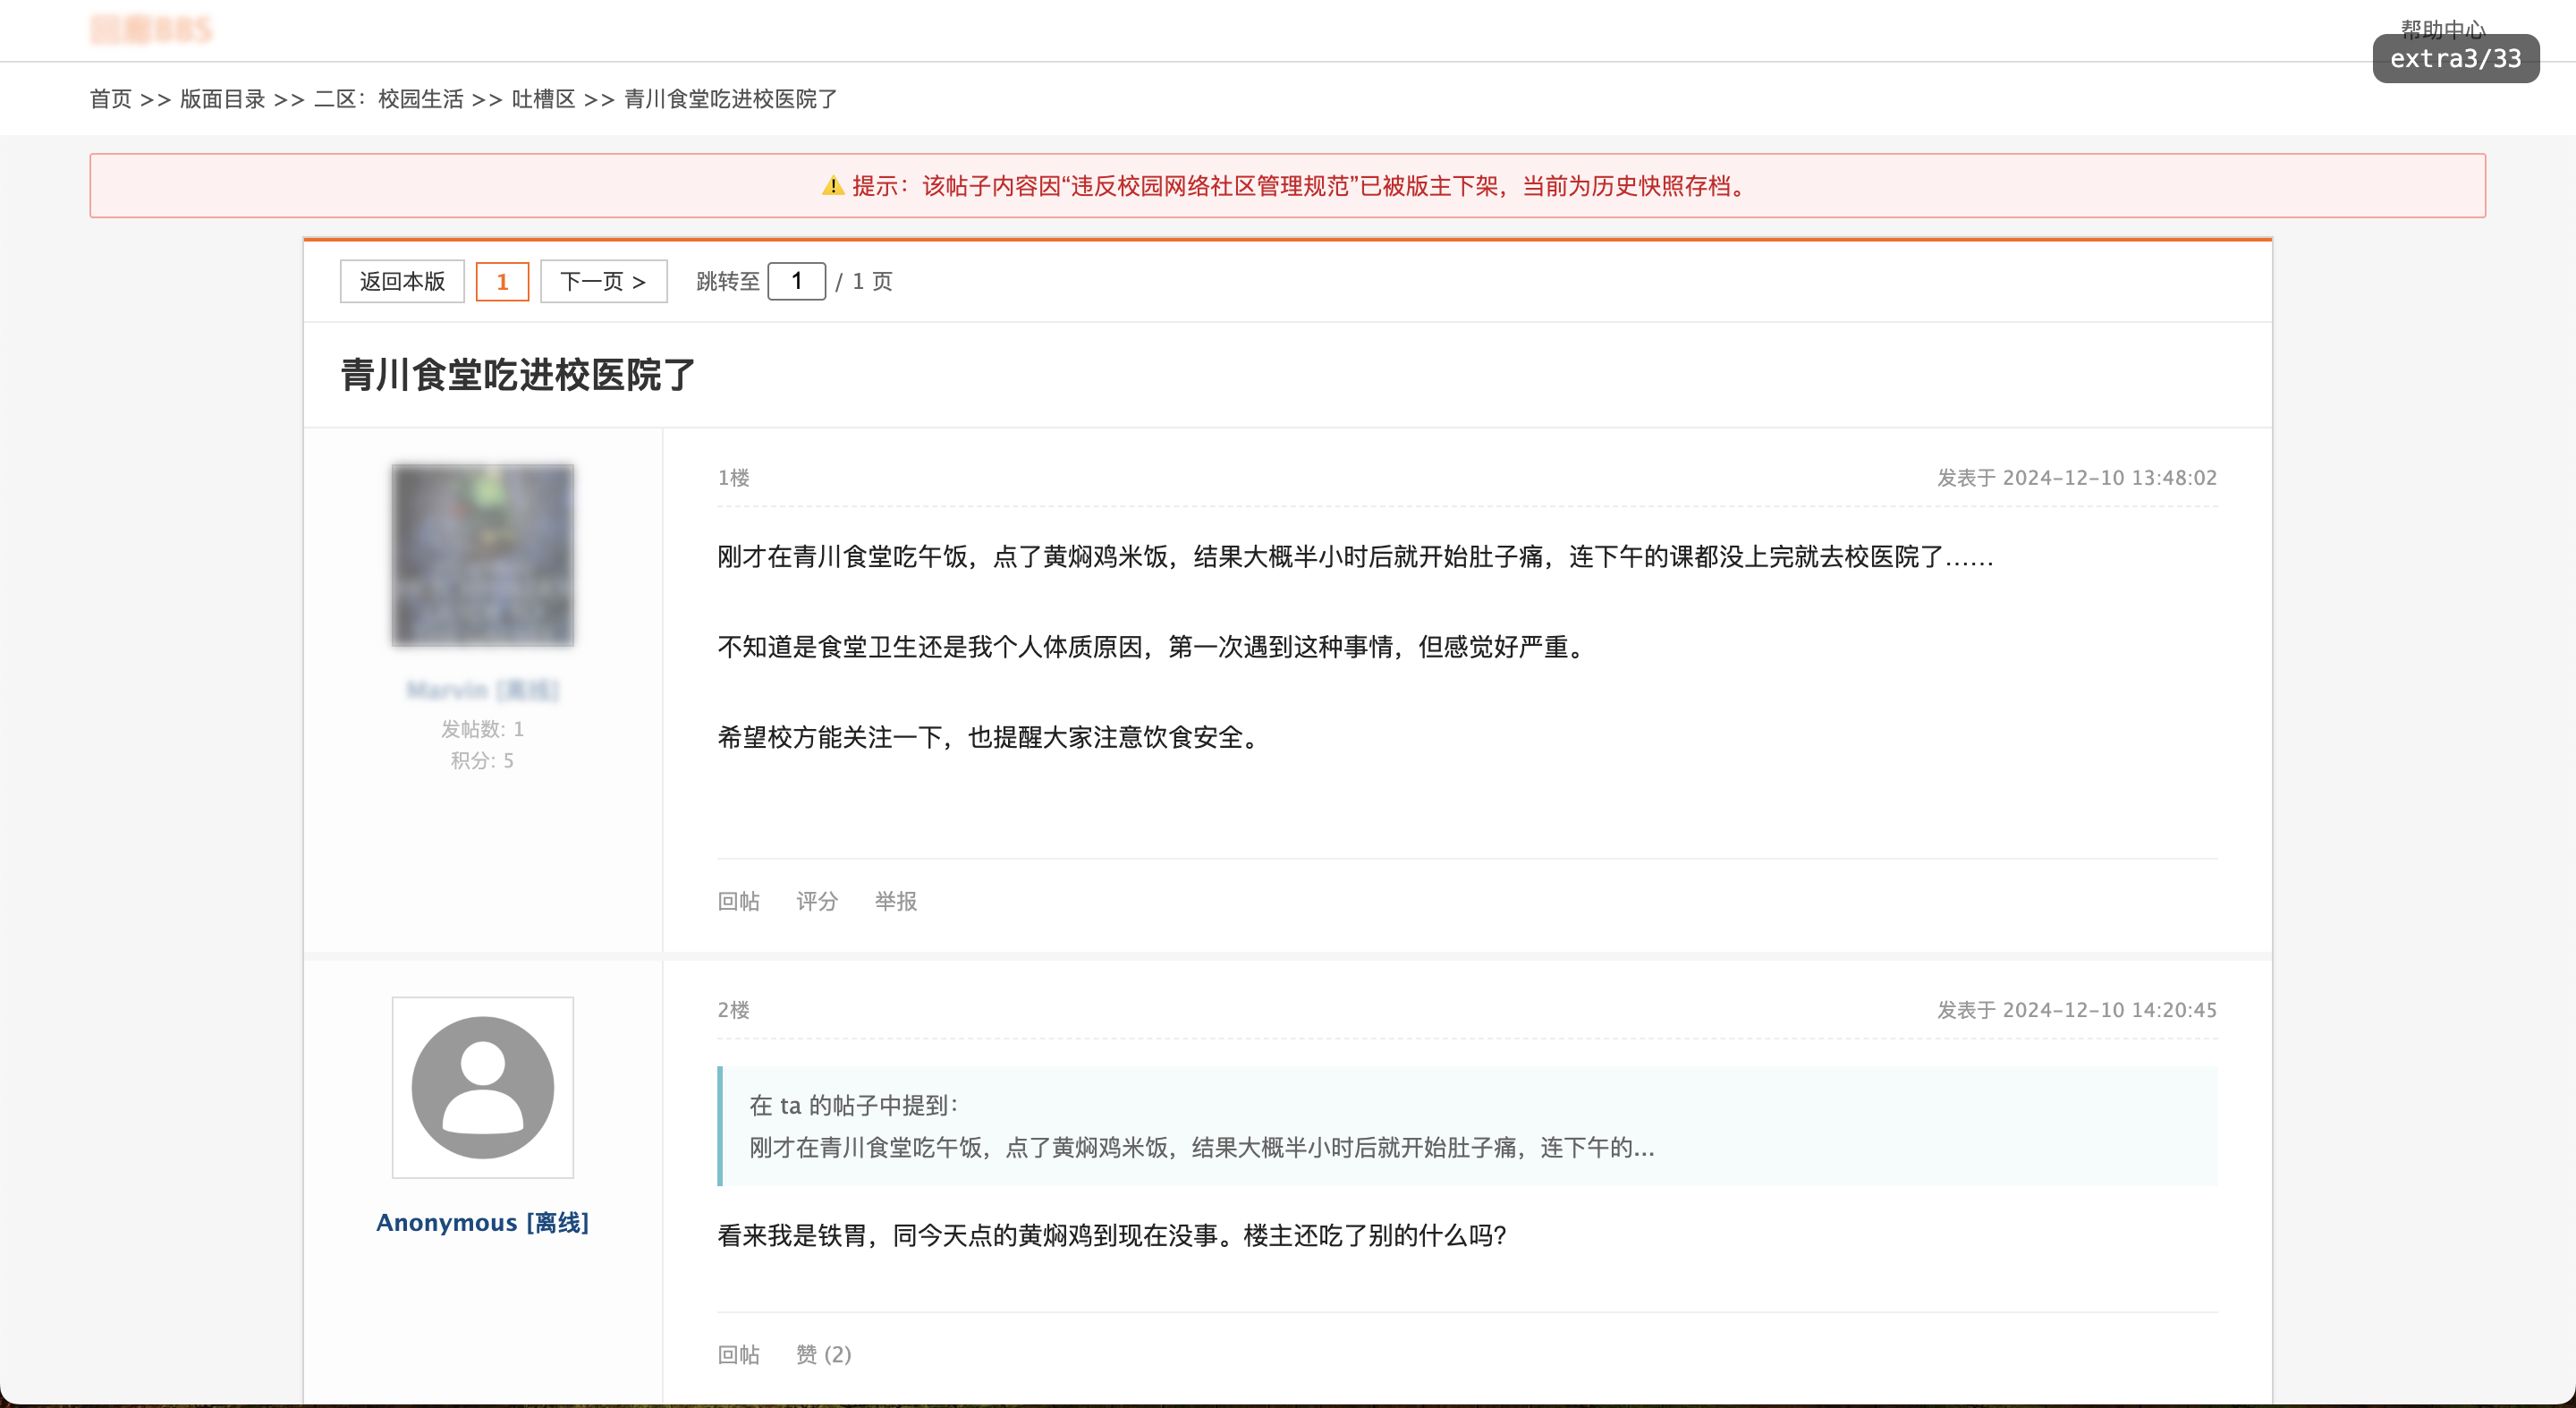The height and width of the screenshot is (1408, 2576).
Task: Click the blurred avatar of first poster
Action: tap(482, 555)
